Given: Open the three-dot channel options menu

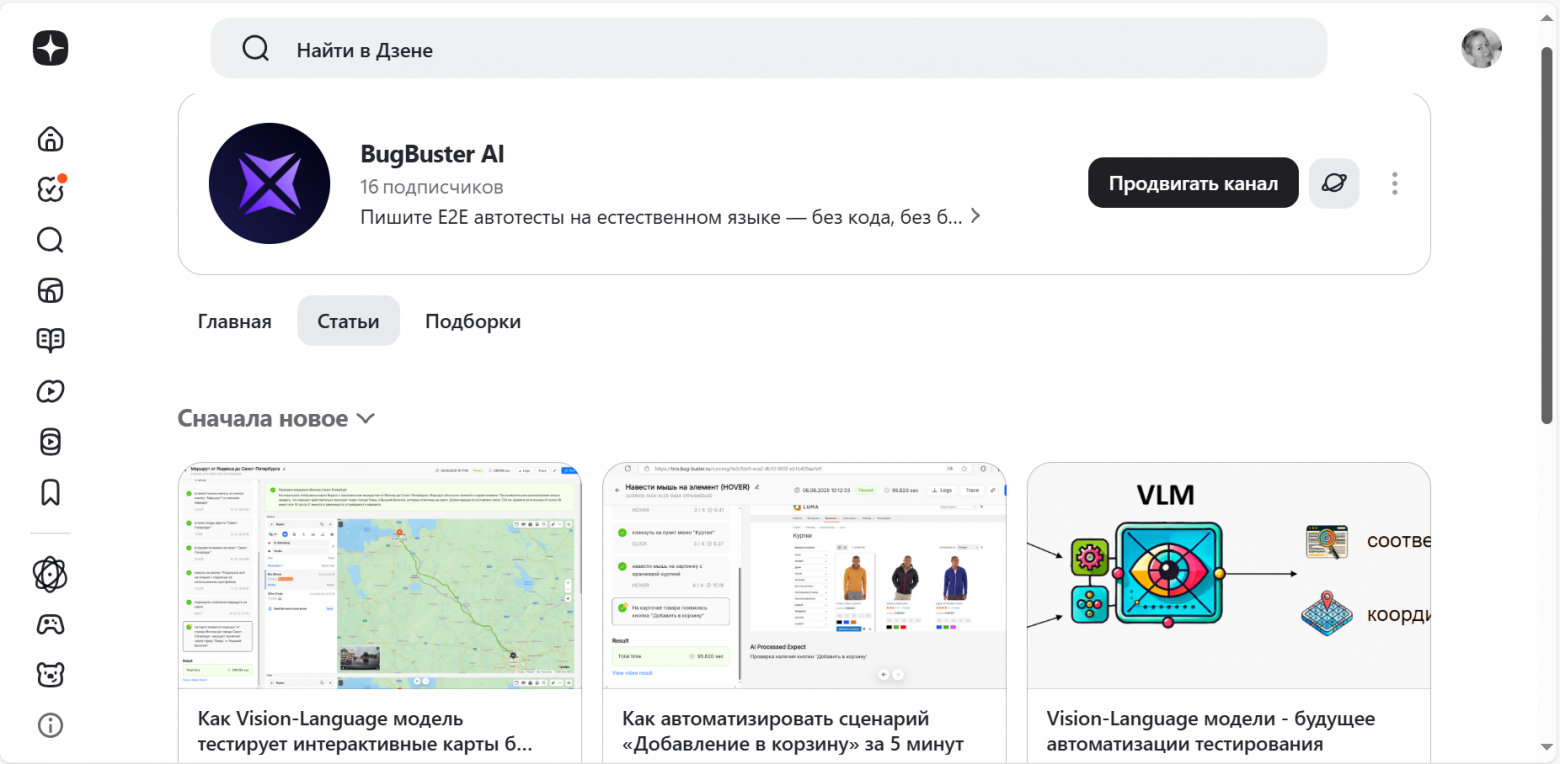Looking at the screenshot, I should [1394, 182].
